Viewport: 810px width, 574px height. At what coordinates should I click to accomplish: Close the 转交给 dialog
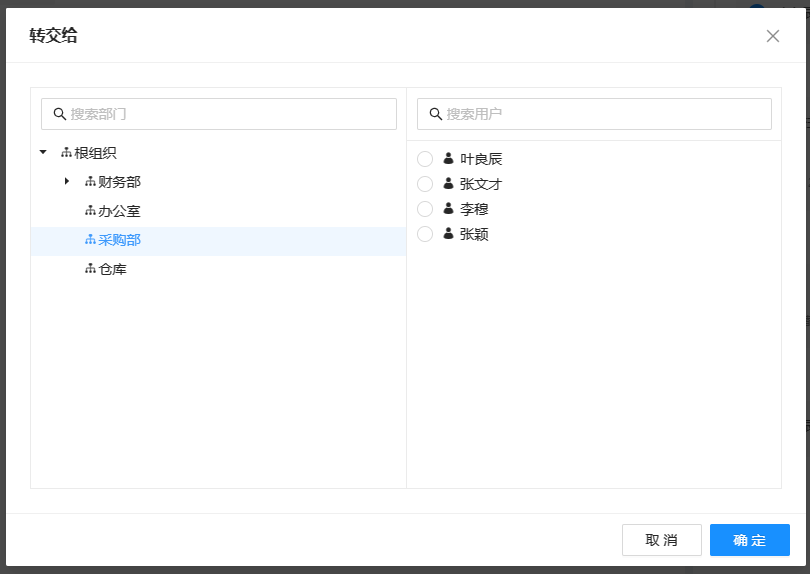(772, 36)
